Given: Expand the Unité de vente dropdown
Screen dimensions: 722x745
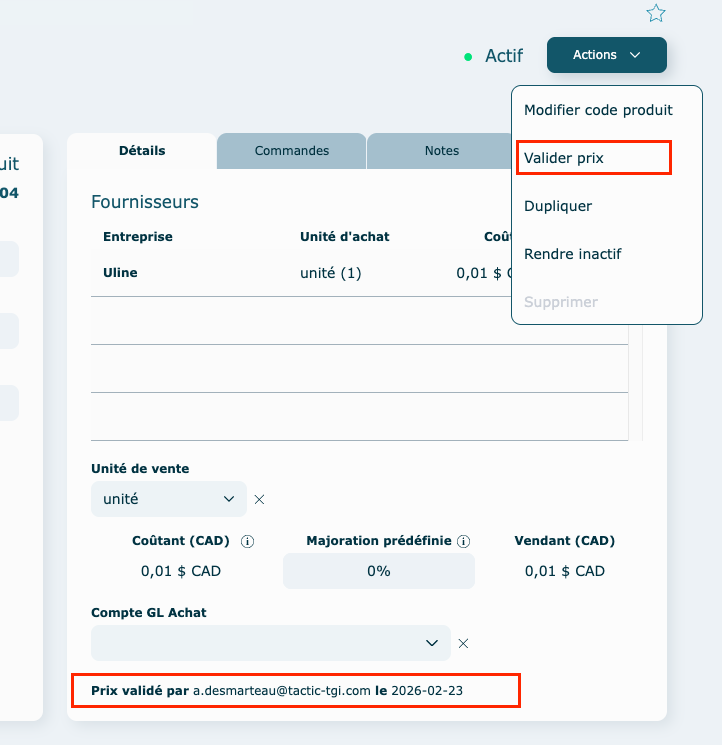Looking at the screenshot, I should click(x=168, y=498).
